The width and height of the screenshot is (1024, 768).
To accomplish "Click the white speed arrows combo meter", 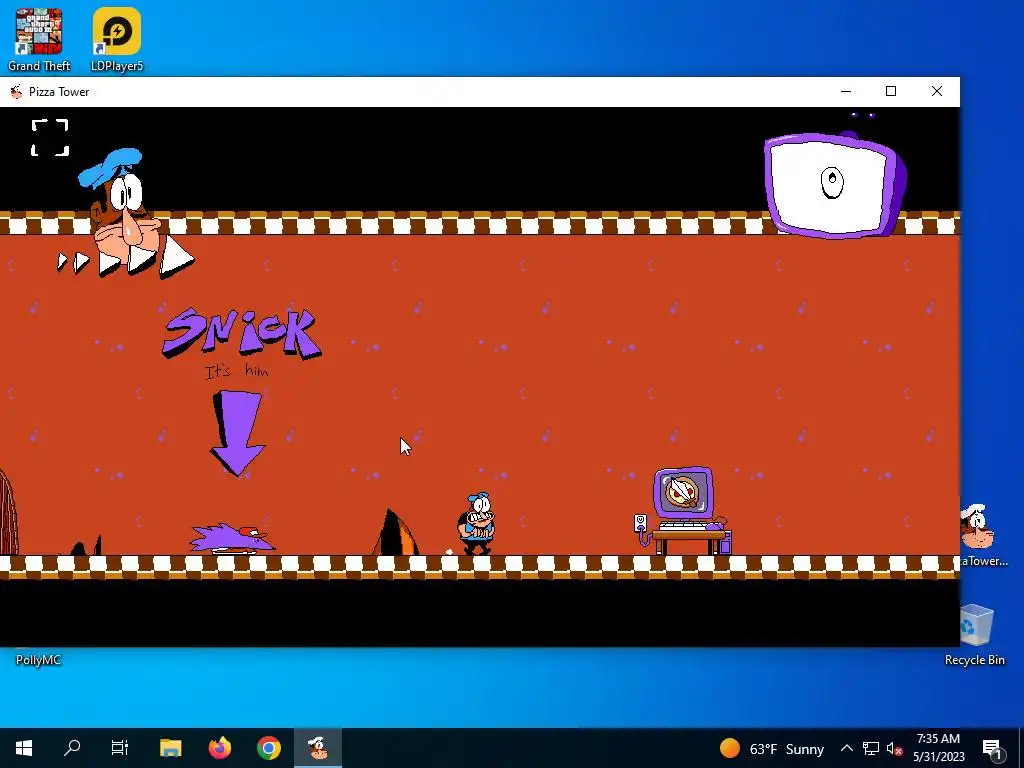I will (125, 259).
